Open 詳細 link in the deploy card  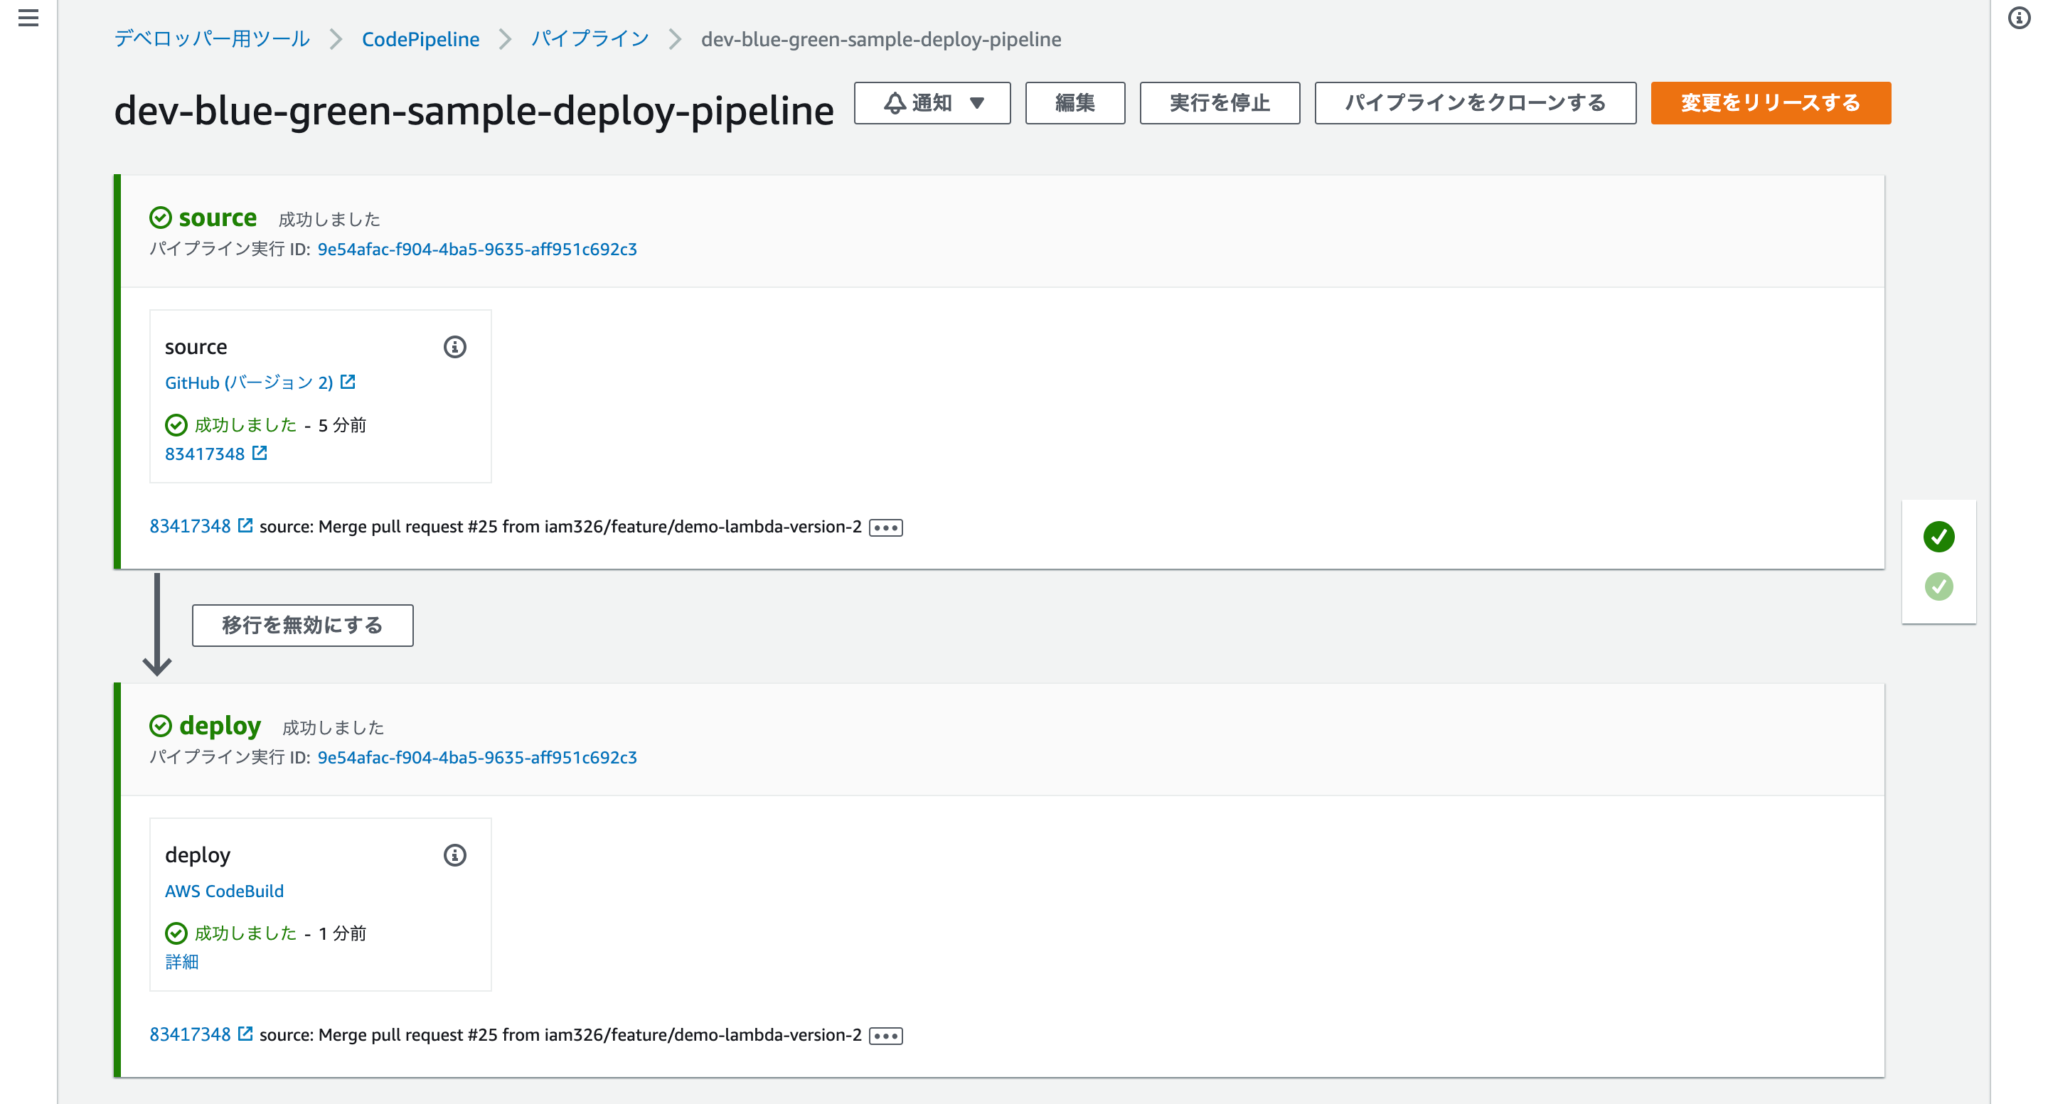(181, 961)
